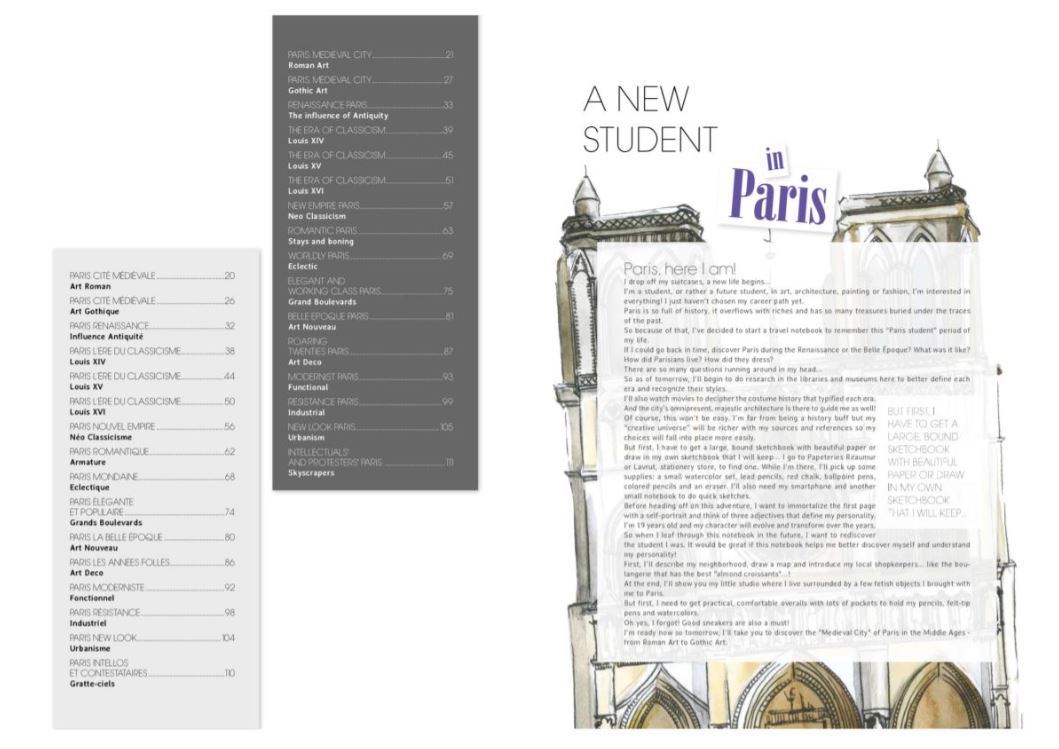Select the "Gratte-ciels" subtitle
The height and width of the screenshot is (749, 1059).
(x=92, y=684)
